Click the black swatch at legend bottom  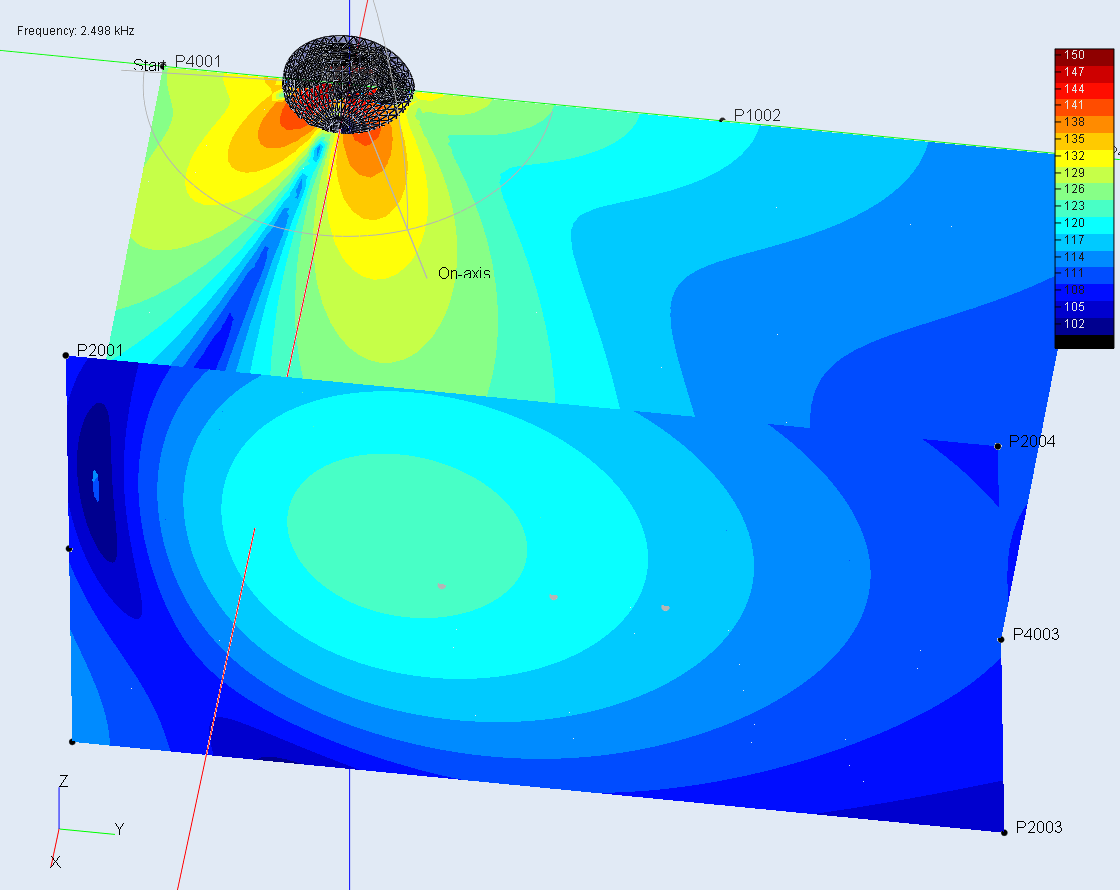(1084, 342)
